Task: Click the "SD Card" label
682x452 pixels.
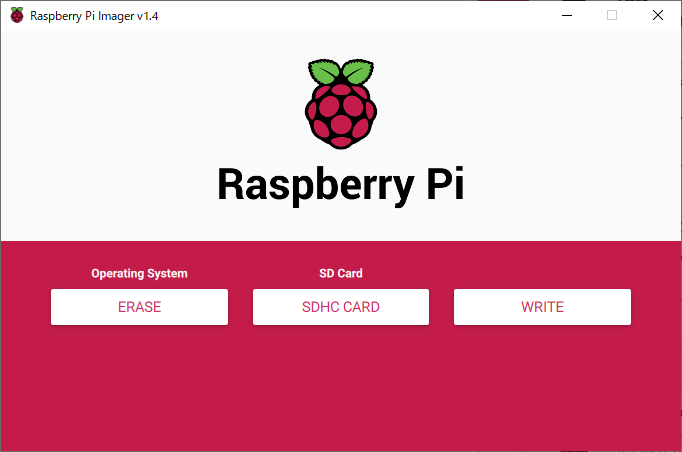Action: [x=340, y=273]
